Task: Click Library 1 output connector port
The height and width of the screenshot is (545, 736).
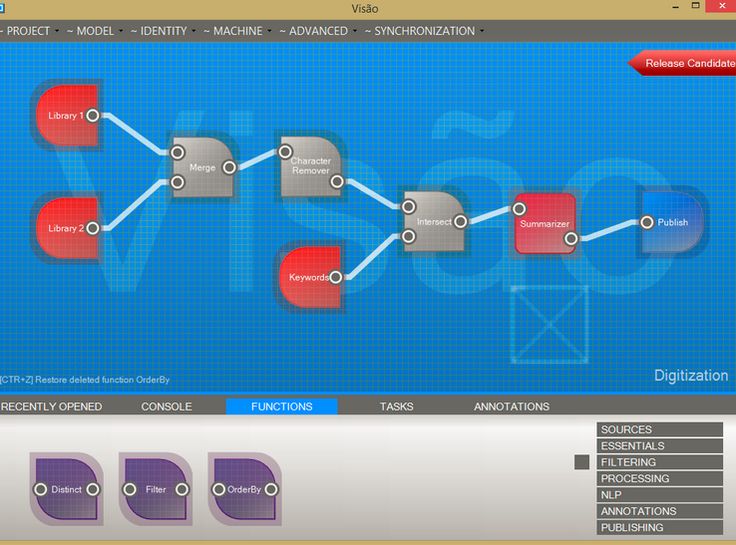Action: [93, 115]
